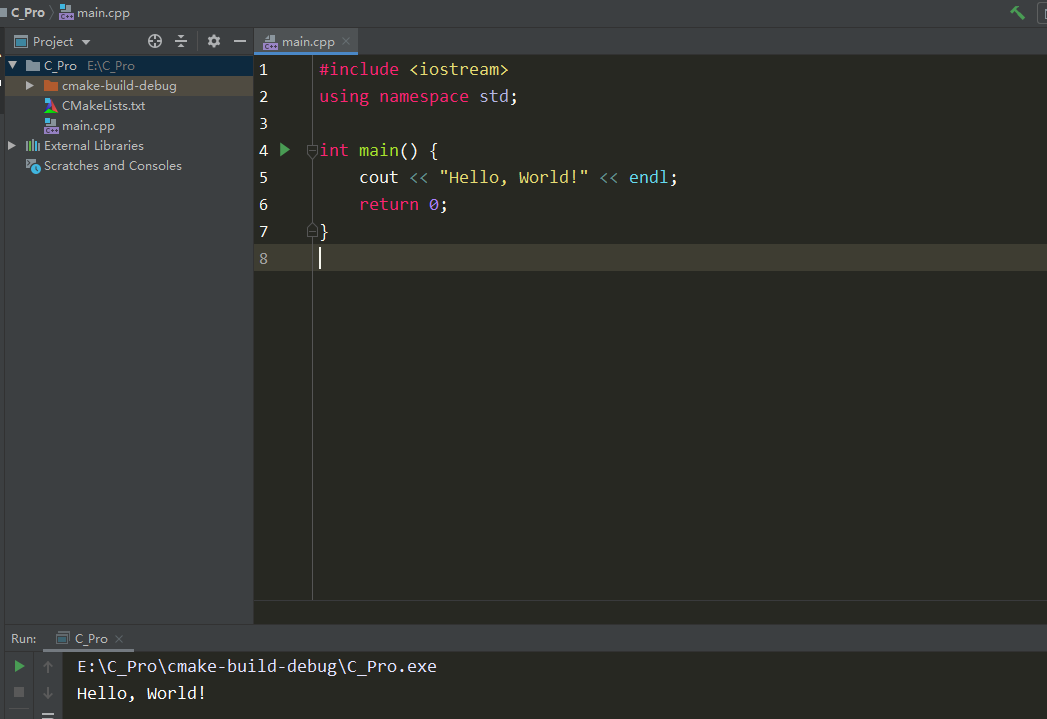Click the down arrow in Run panel

pyautogui.click(x=47, y=693)
